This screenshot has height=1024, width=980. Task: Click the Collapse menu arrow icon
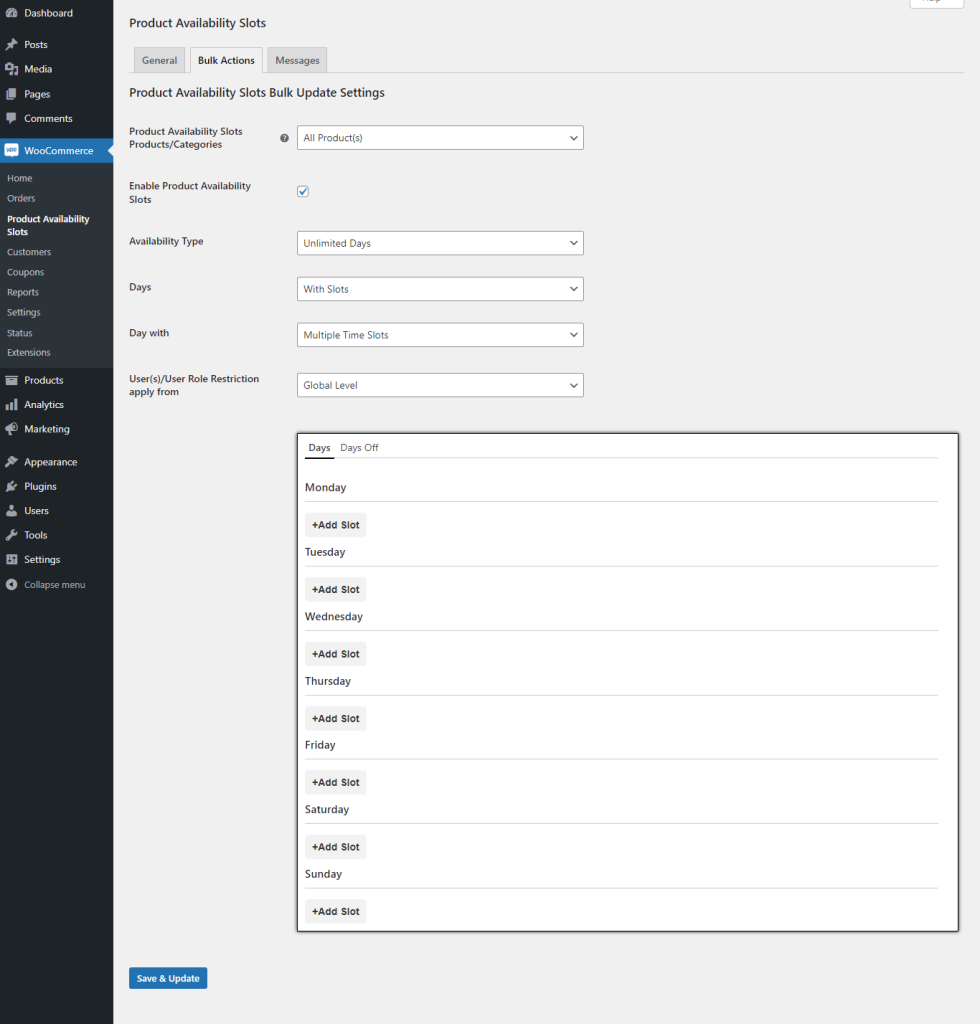[12, 584]
